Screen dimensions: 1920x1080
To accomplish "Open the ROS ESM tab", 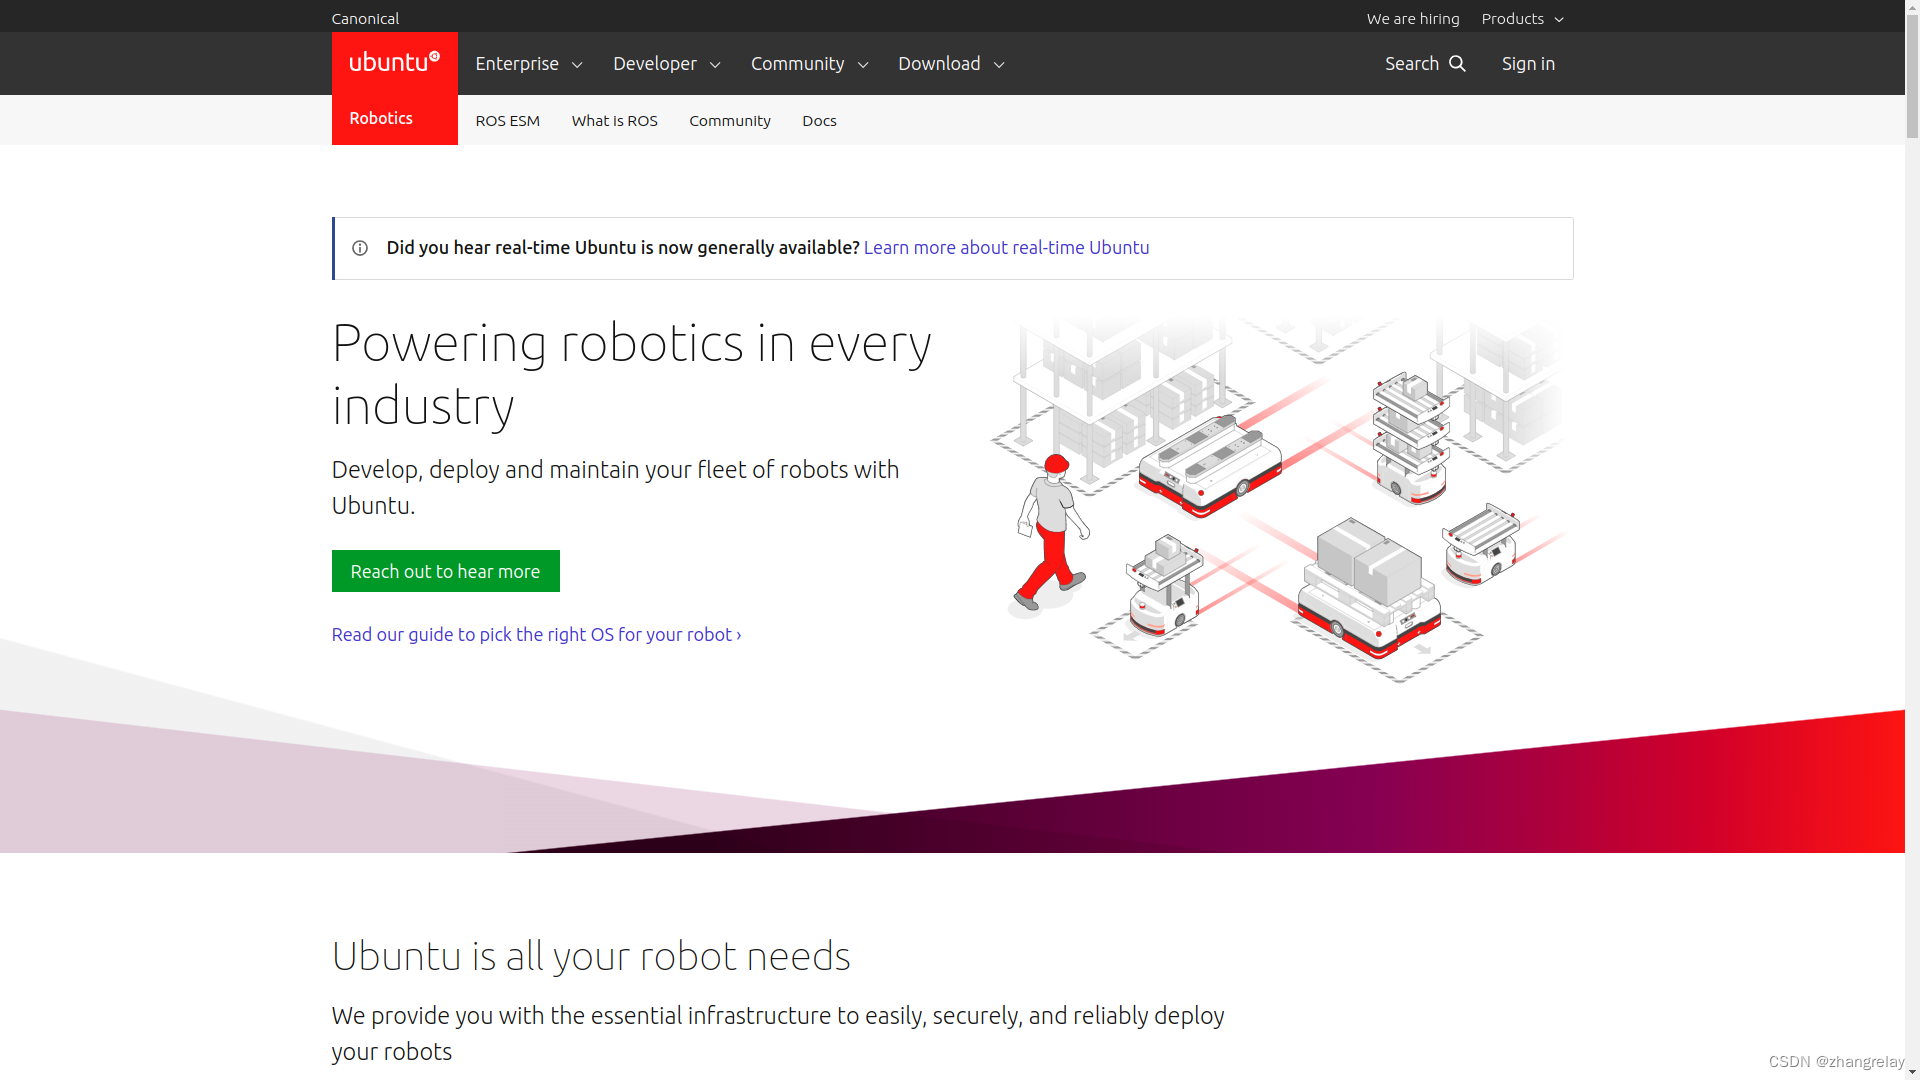I will 507,121.
